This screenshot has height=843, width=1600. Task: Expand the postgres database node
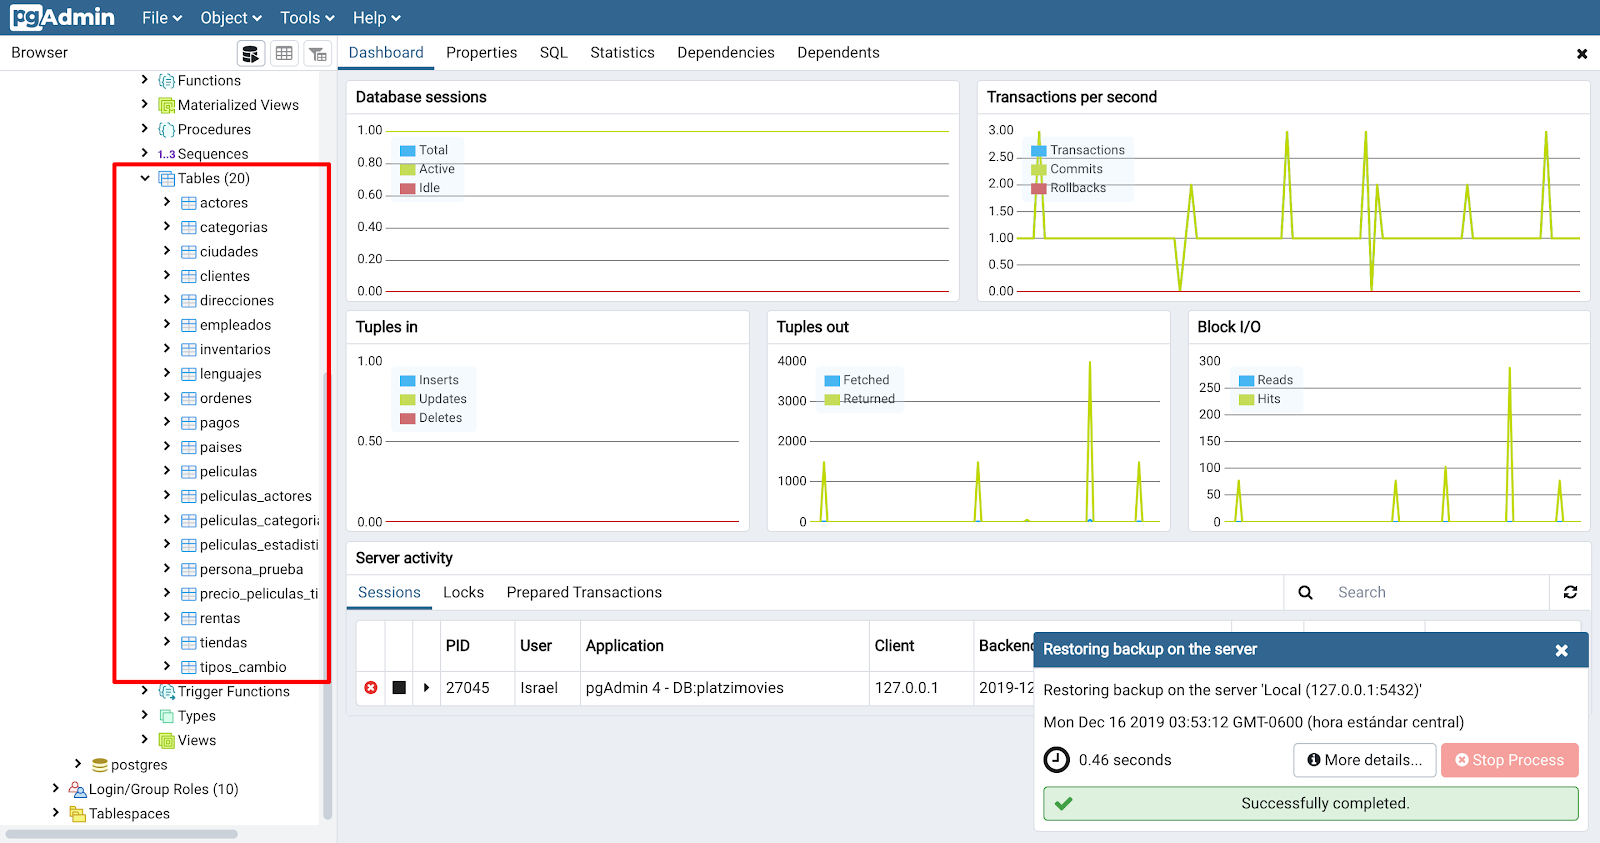[78, 764]
